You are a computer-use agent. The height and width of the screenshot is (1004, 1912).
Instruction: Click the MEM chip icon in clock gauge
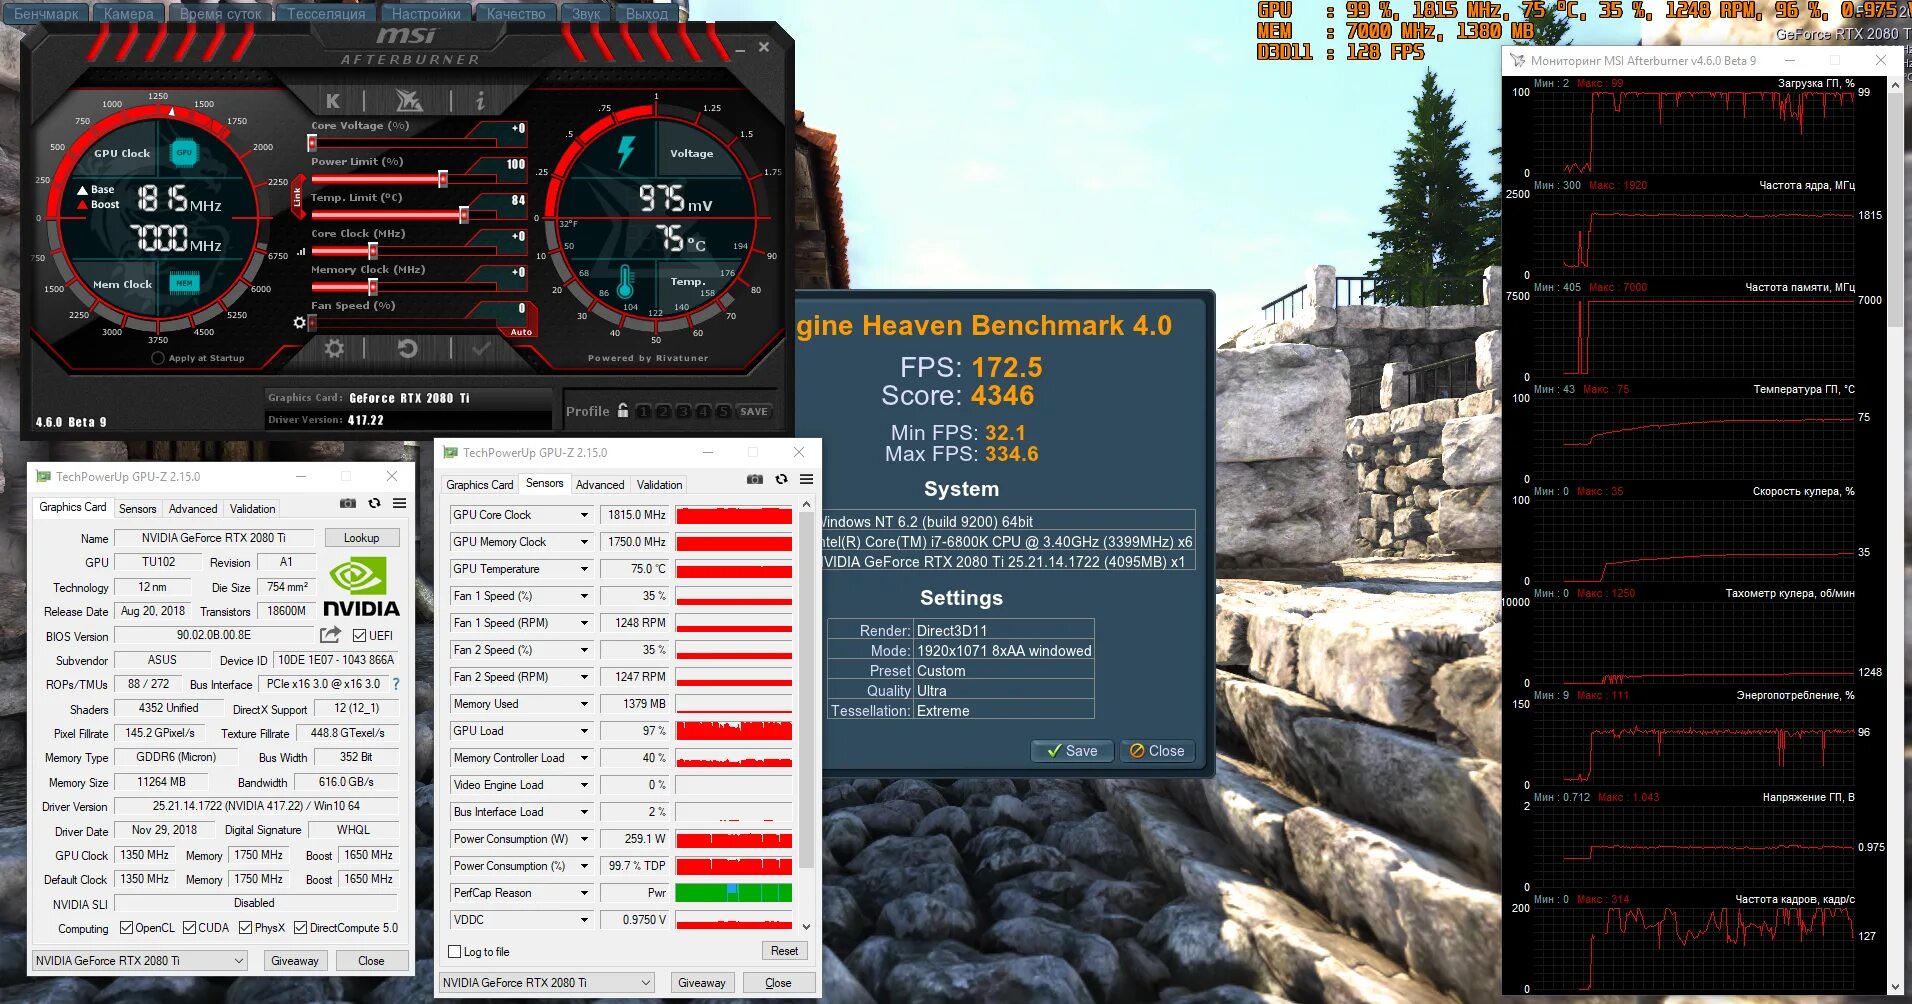(184, 283)
